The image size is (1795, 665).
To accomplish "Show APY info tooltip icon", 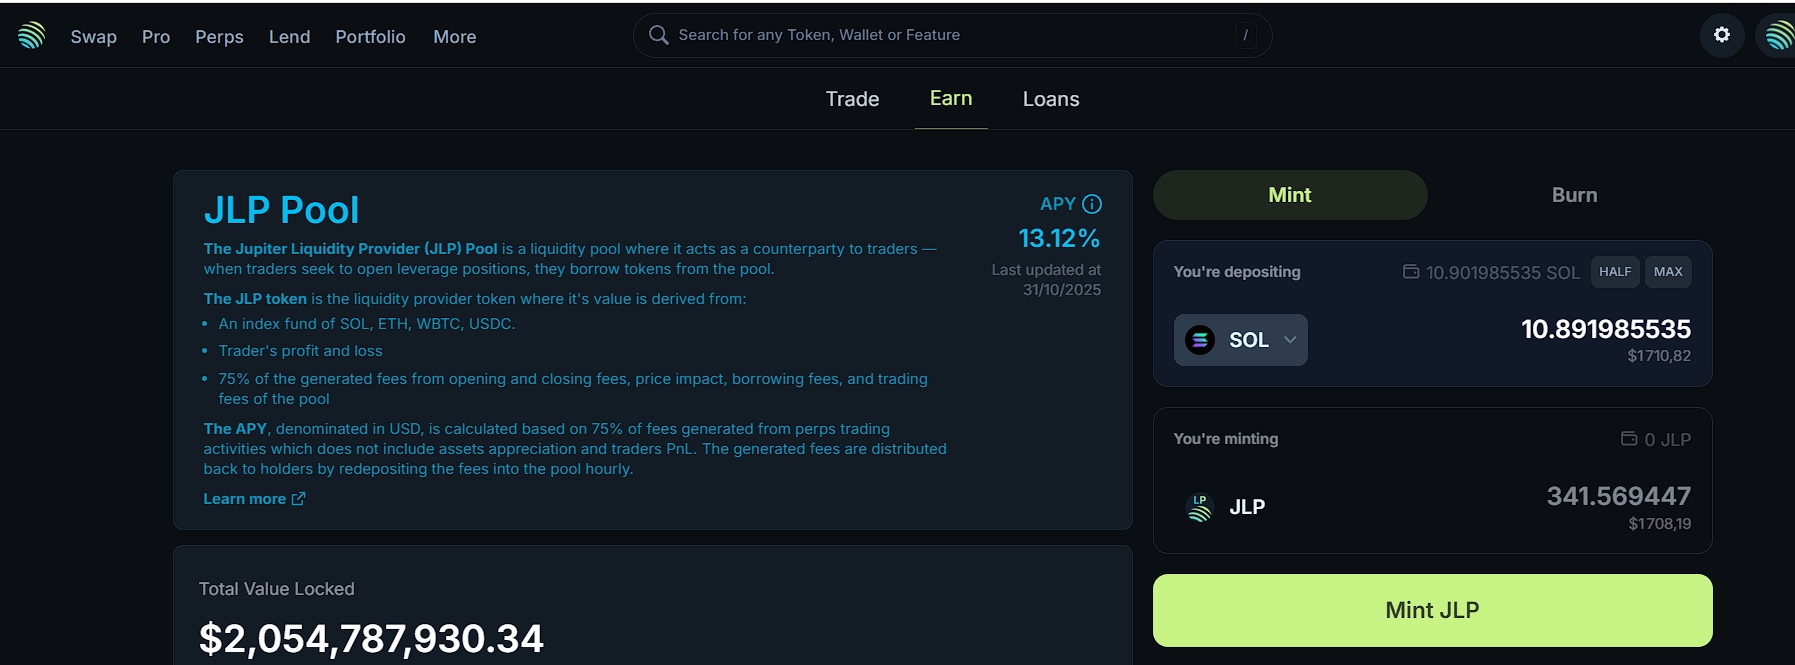I will pyautogui.click(x=1092, y=204).
